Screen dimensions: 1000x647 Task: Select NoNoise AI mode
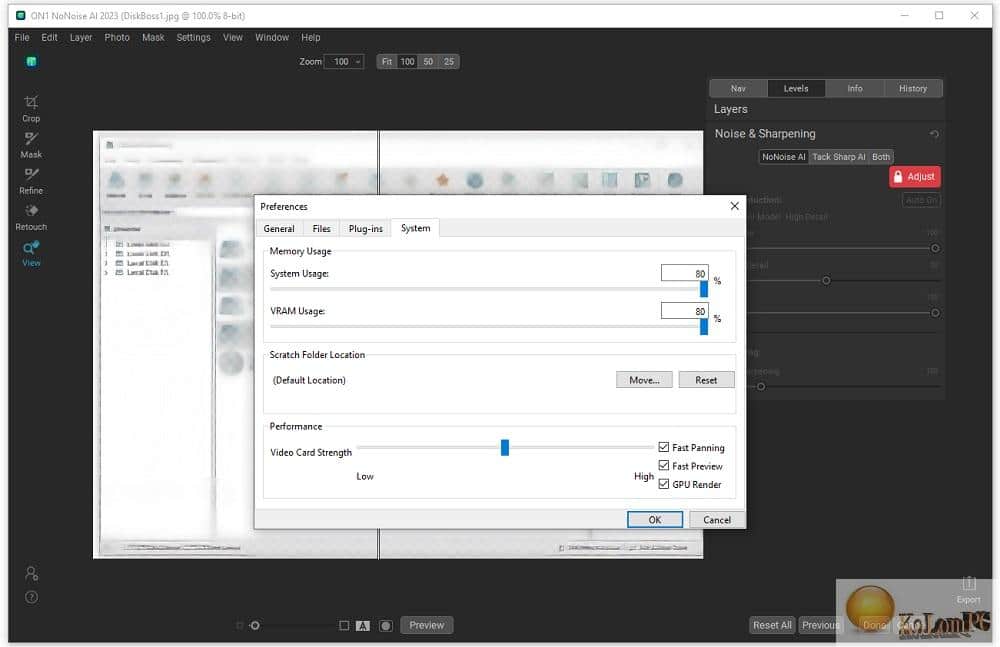[x=784, y=157]
